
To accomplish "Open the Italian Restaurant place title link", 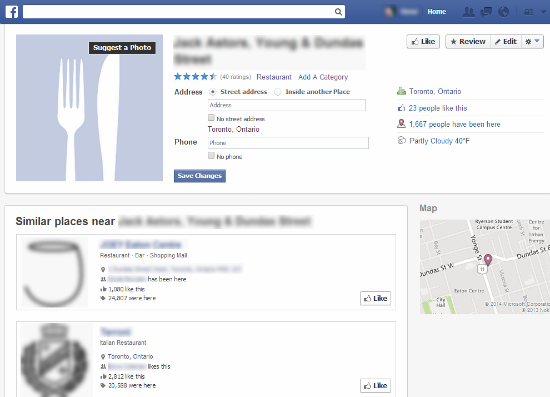I will (115, 331).
